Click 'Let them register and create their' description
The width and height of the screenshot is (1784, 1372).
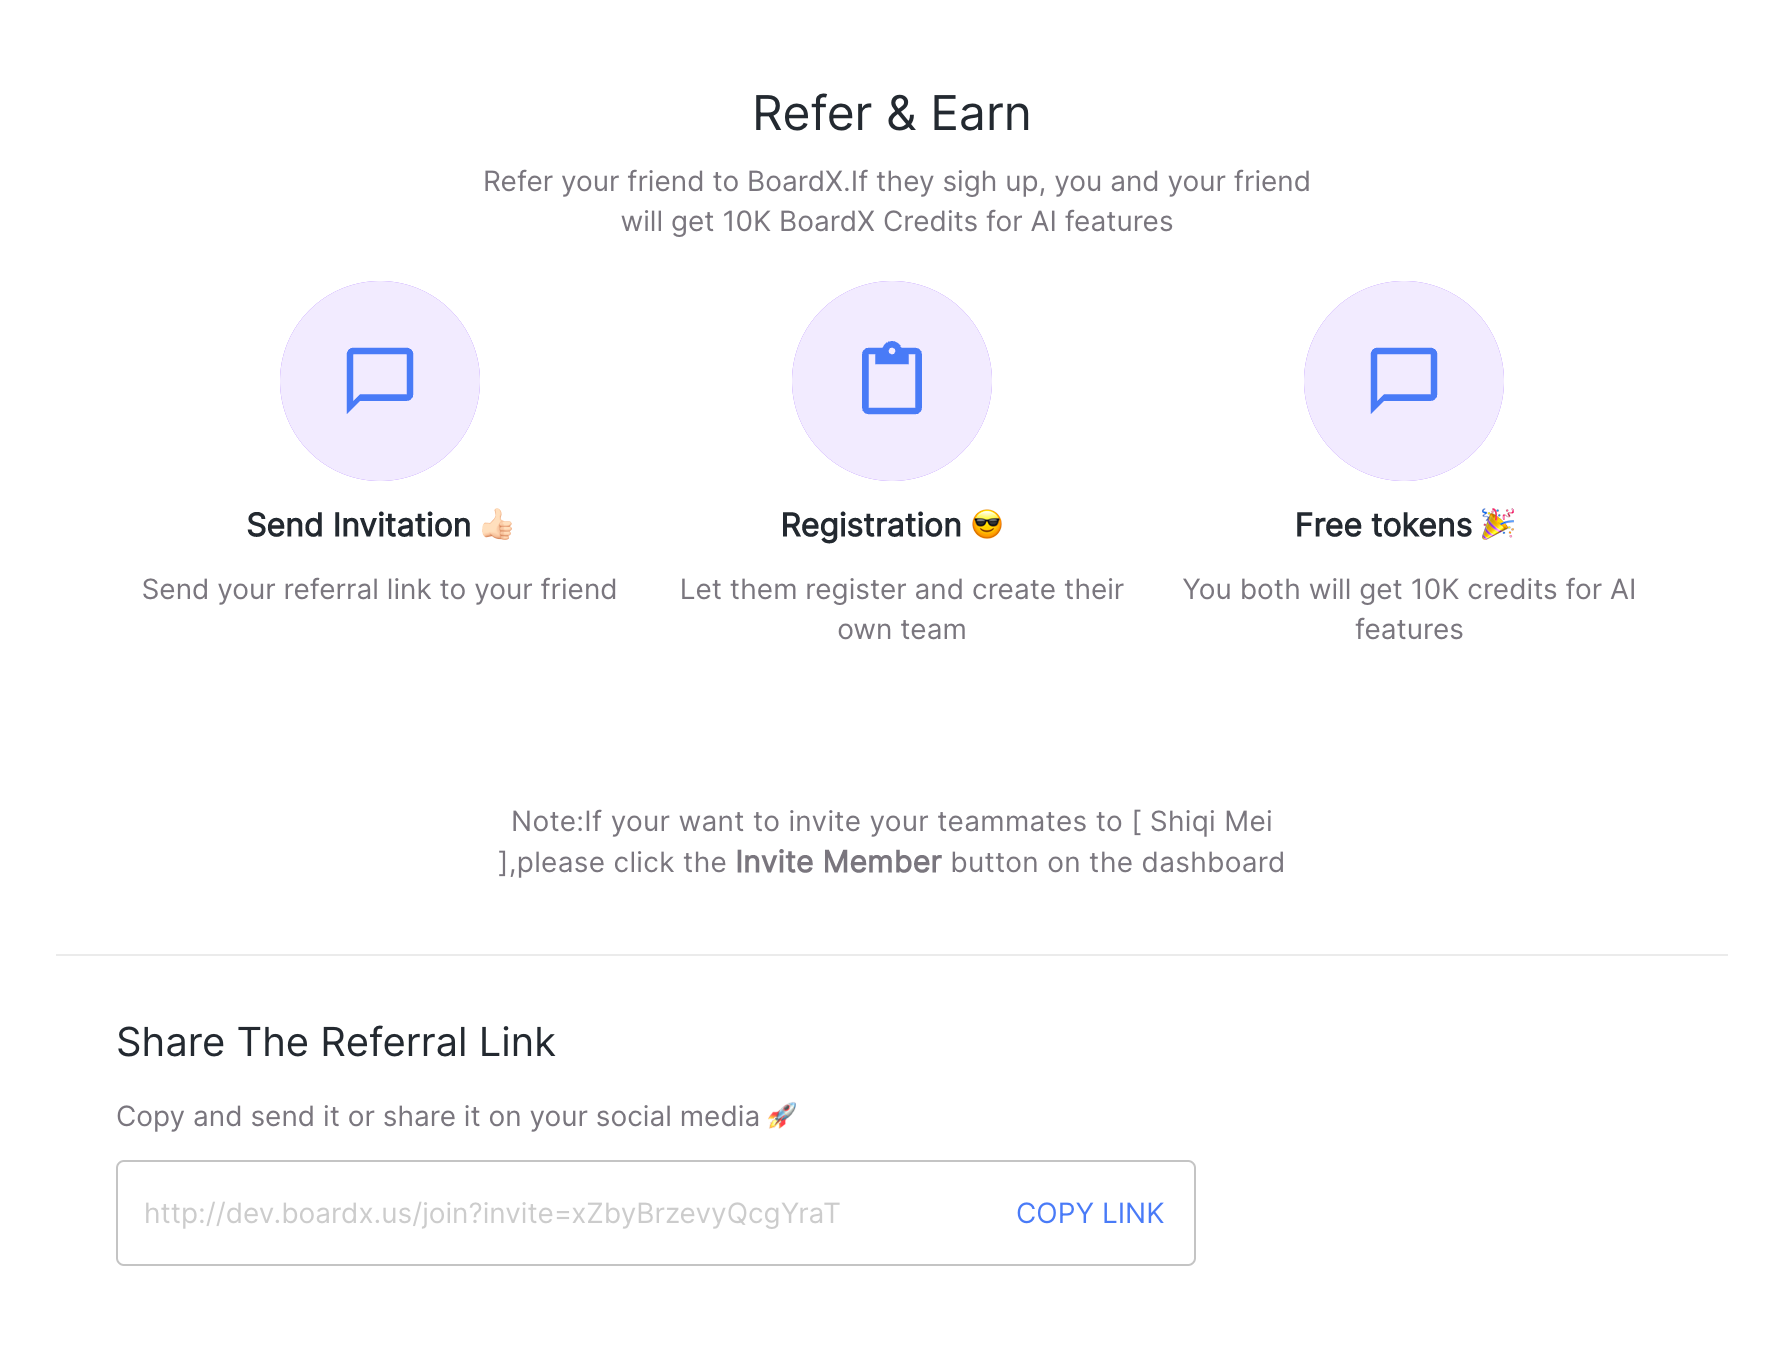pyautogui.click(x=902, y=609)
